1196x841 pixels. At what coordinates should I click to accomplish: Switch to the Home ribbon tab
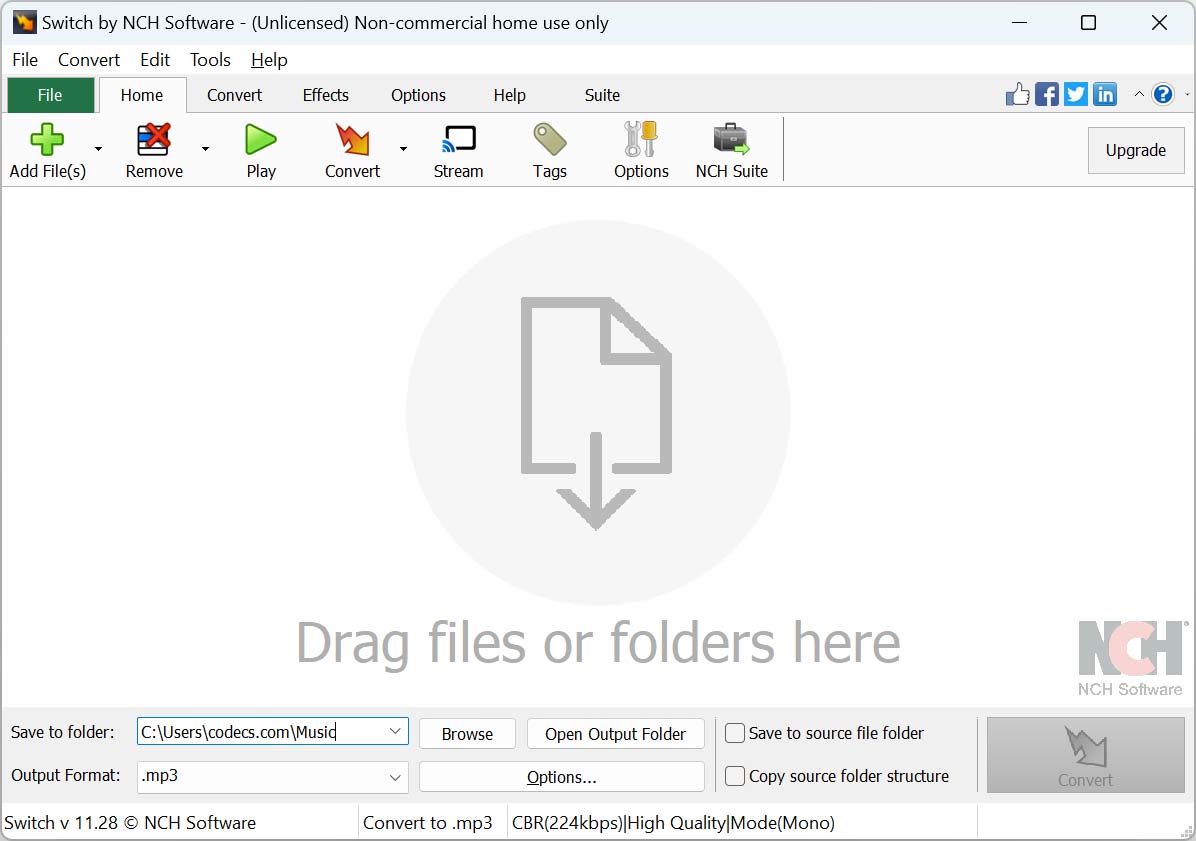click(x=142, y=95)
